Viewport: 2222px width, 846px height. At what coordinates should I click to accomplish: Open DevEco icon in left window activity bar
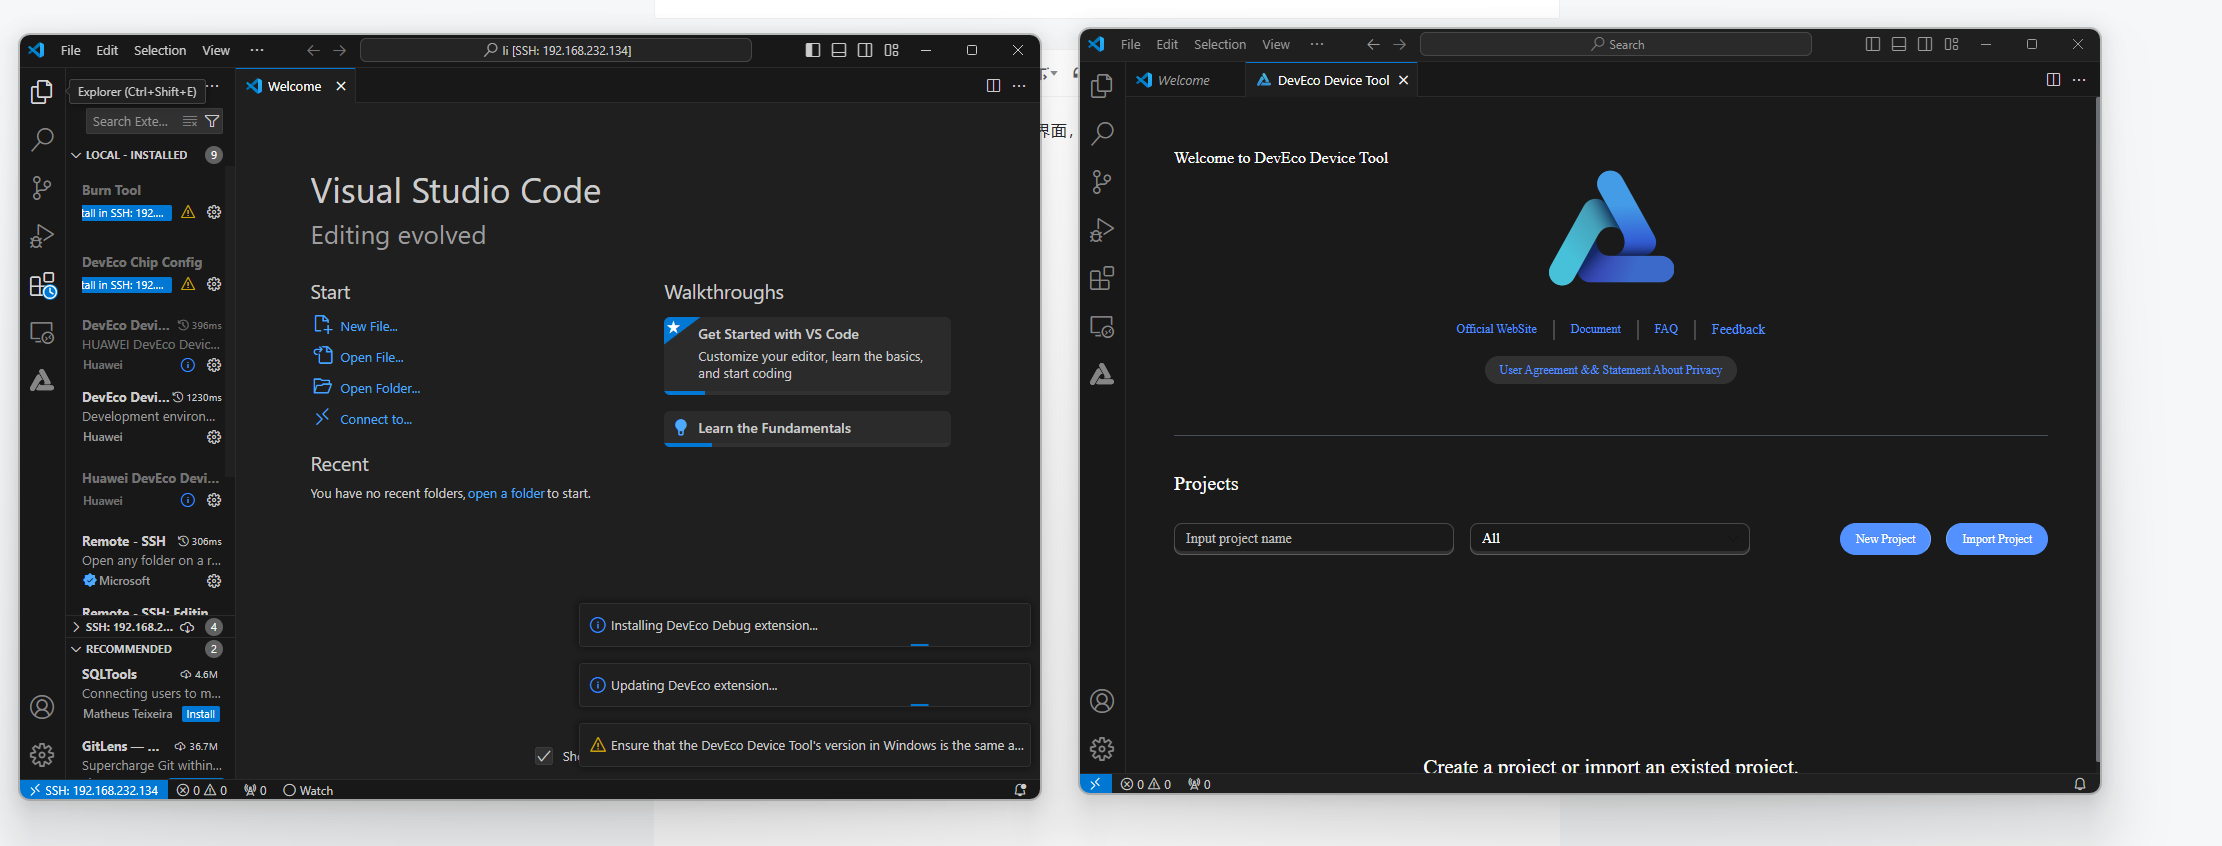coord(42,381)
